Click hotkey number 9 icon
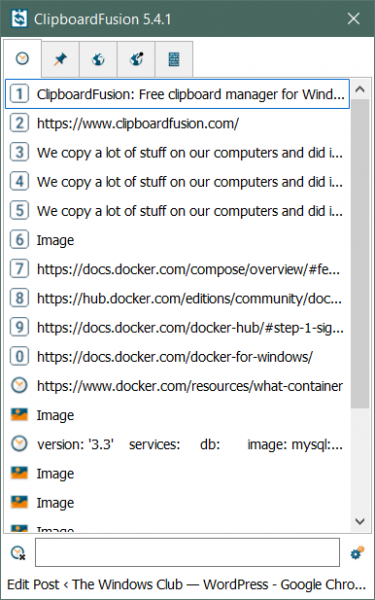Image resolution: width=375 pixels, height=600 pixels. (19, 327)
